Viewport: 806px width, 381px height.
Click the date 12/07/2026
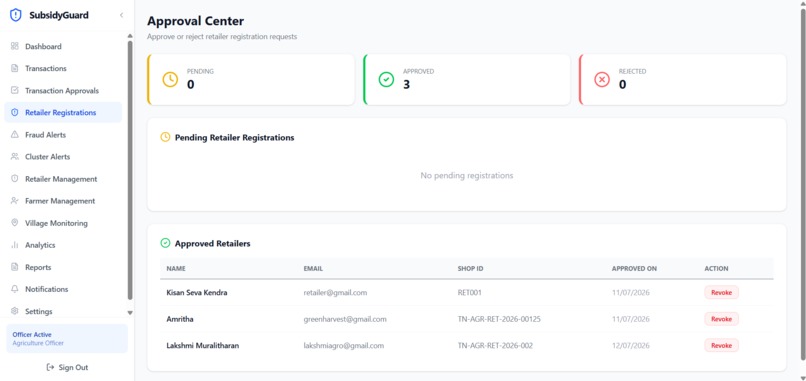pyautogui.click(x=631, y=346)
